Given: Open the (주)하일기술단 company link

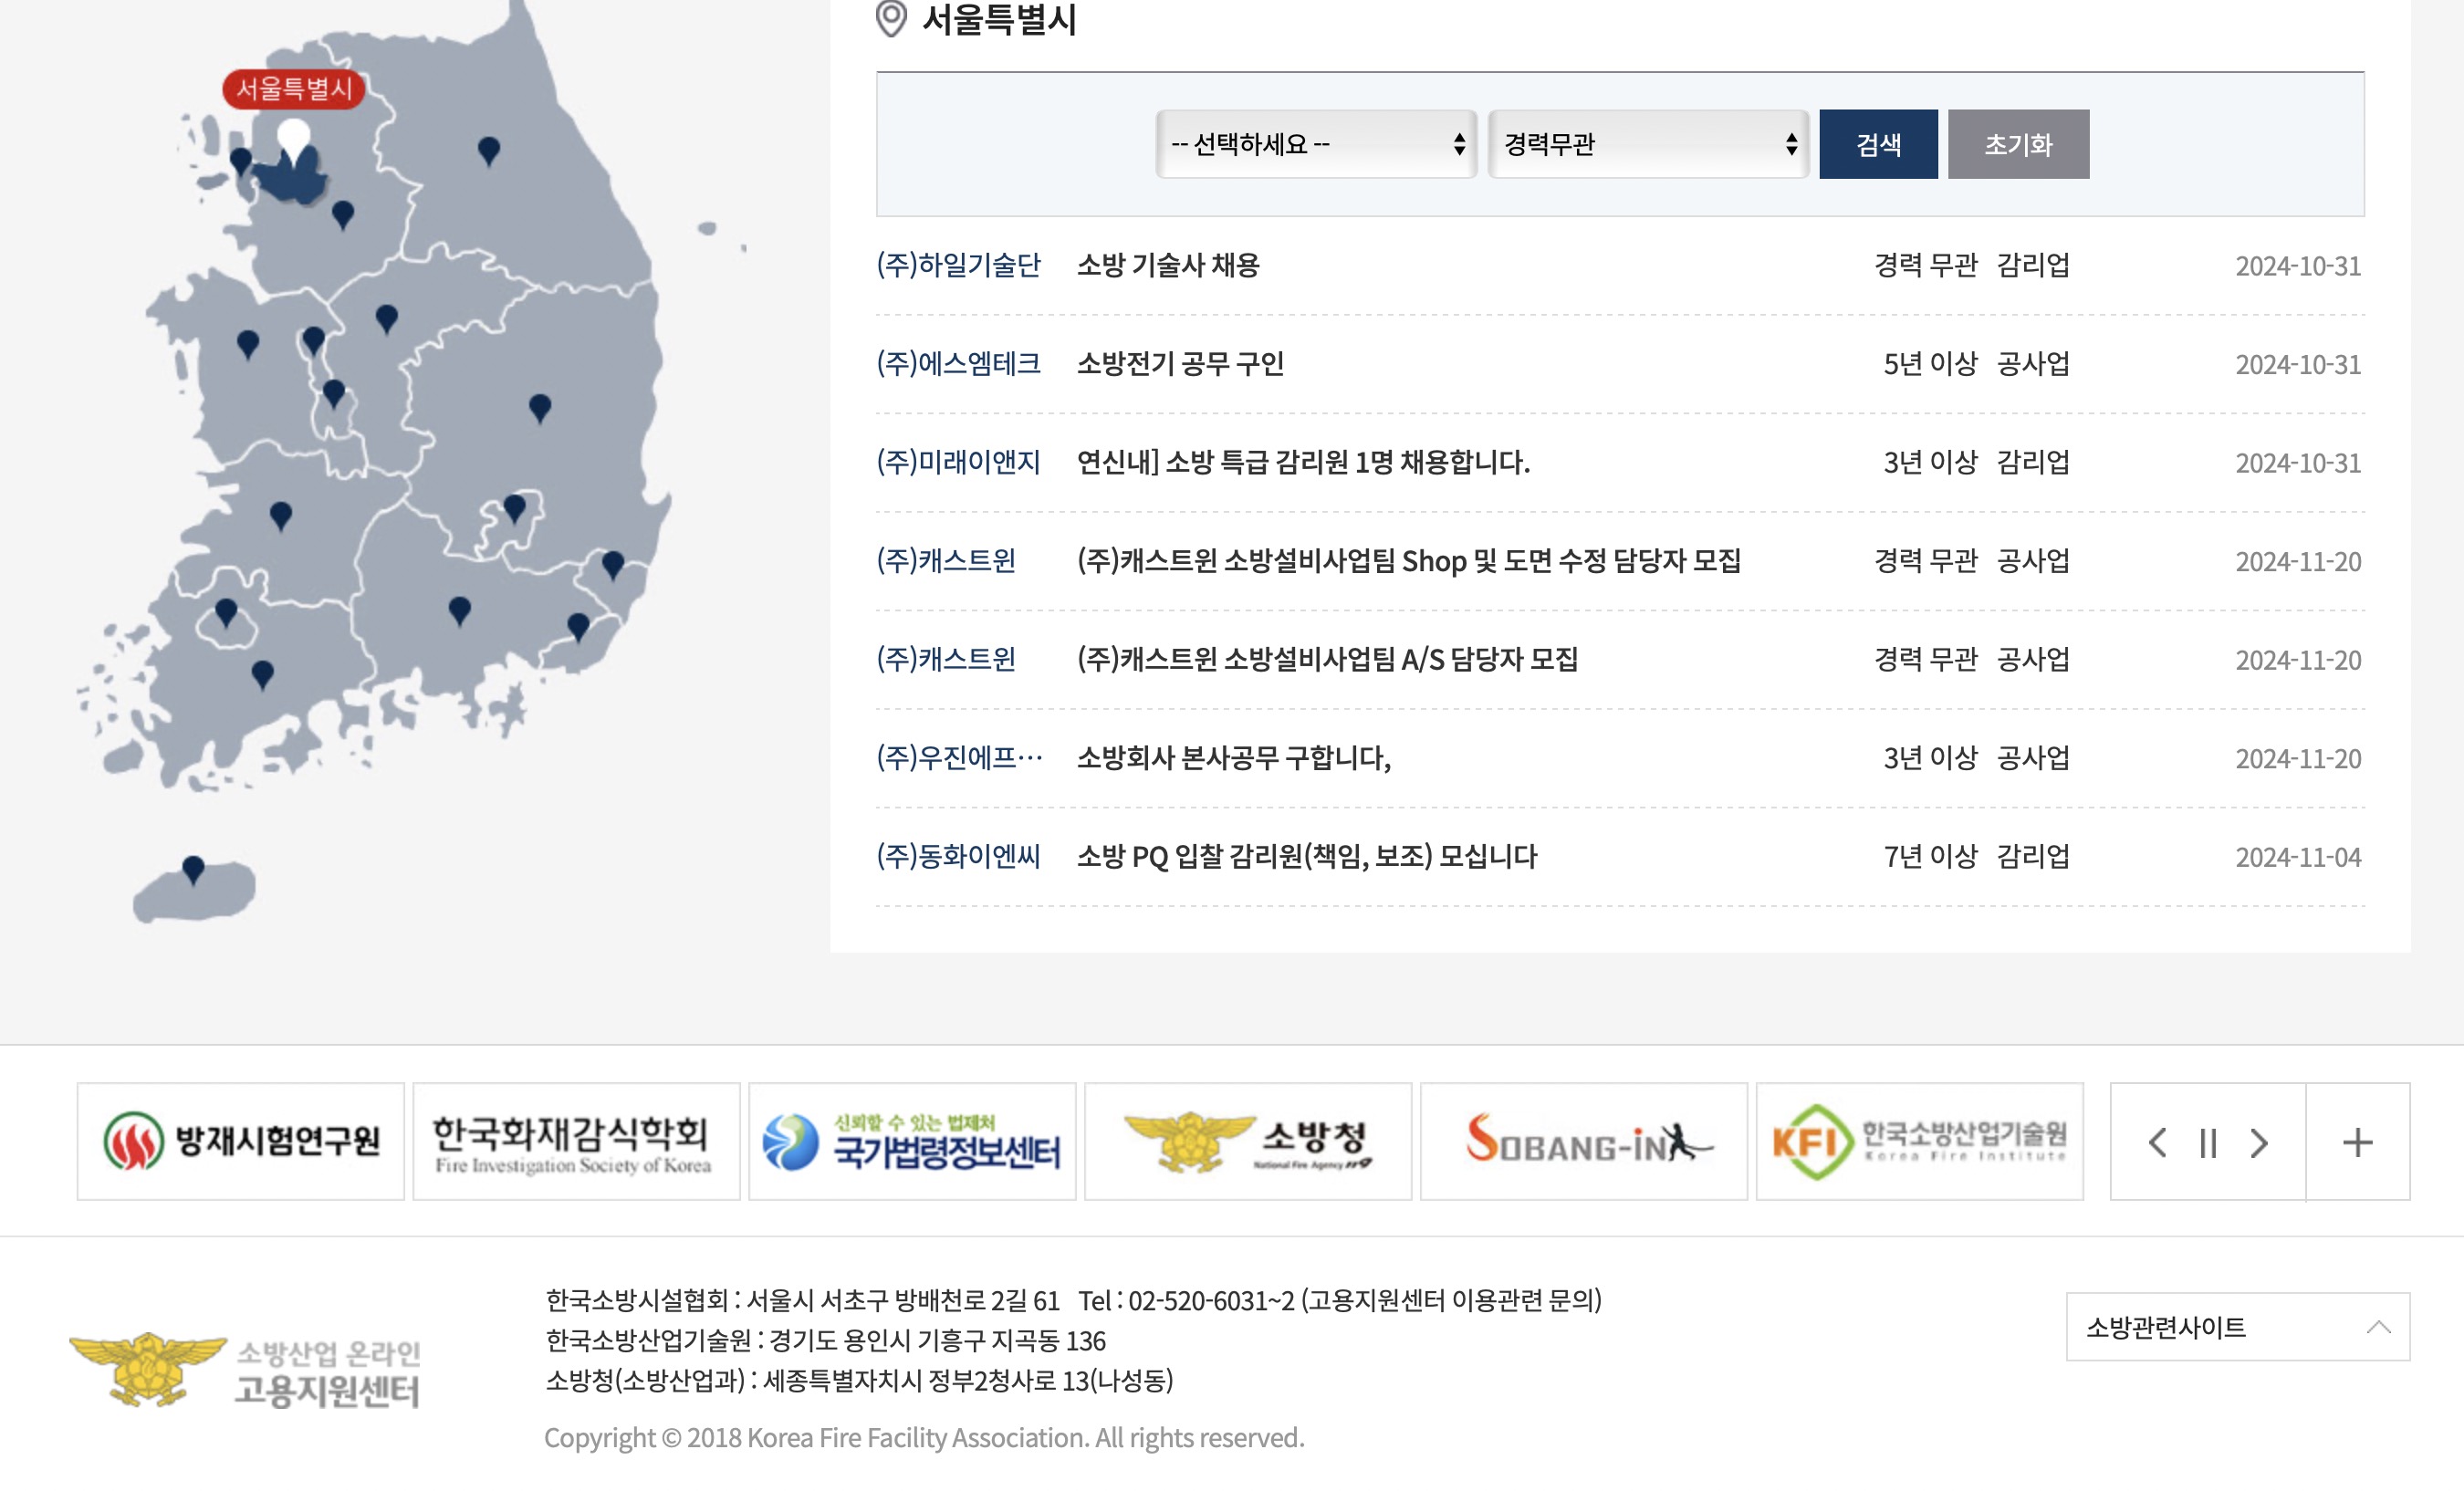Looking at the screenshot, I should [958, 265].
